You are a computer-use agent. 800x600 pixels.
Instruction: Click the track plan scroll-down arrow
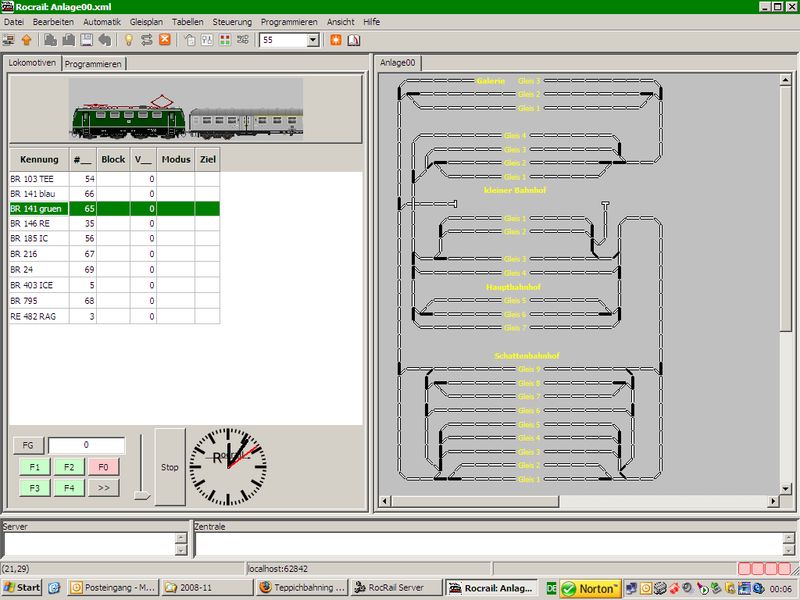pyautogui.click(x=786, y=488)
